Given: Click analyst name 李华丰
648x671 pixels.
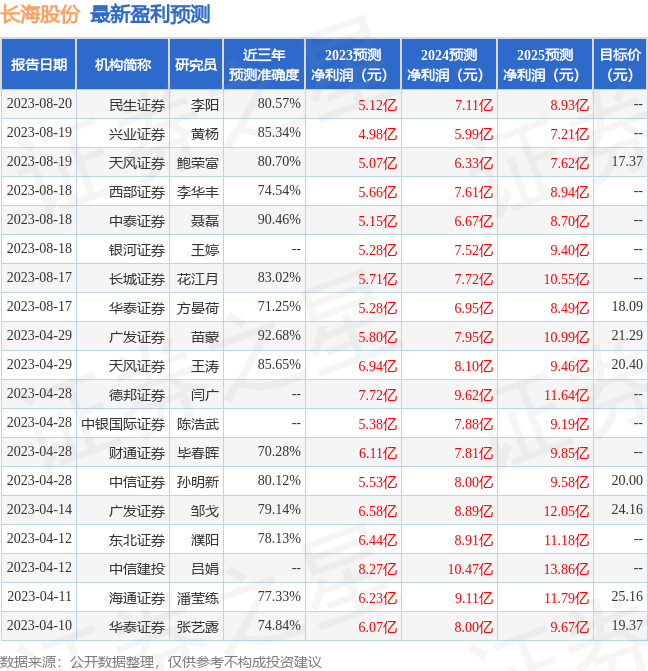Looking at the screenshot, I should point(198,192).
